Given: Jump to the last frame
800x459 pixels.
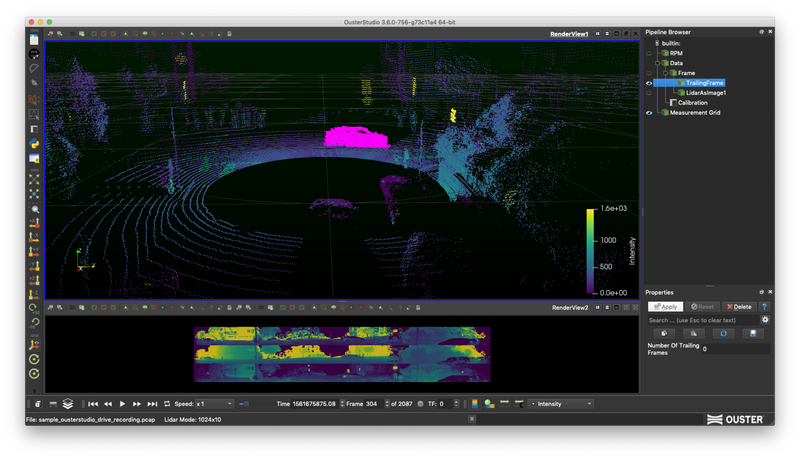Looking at the screenshot, I should pyautogui.click(x=152, y=404).
